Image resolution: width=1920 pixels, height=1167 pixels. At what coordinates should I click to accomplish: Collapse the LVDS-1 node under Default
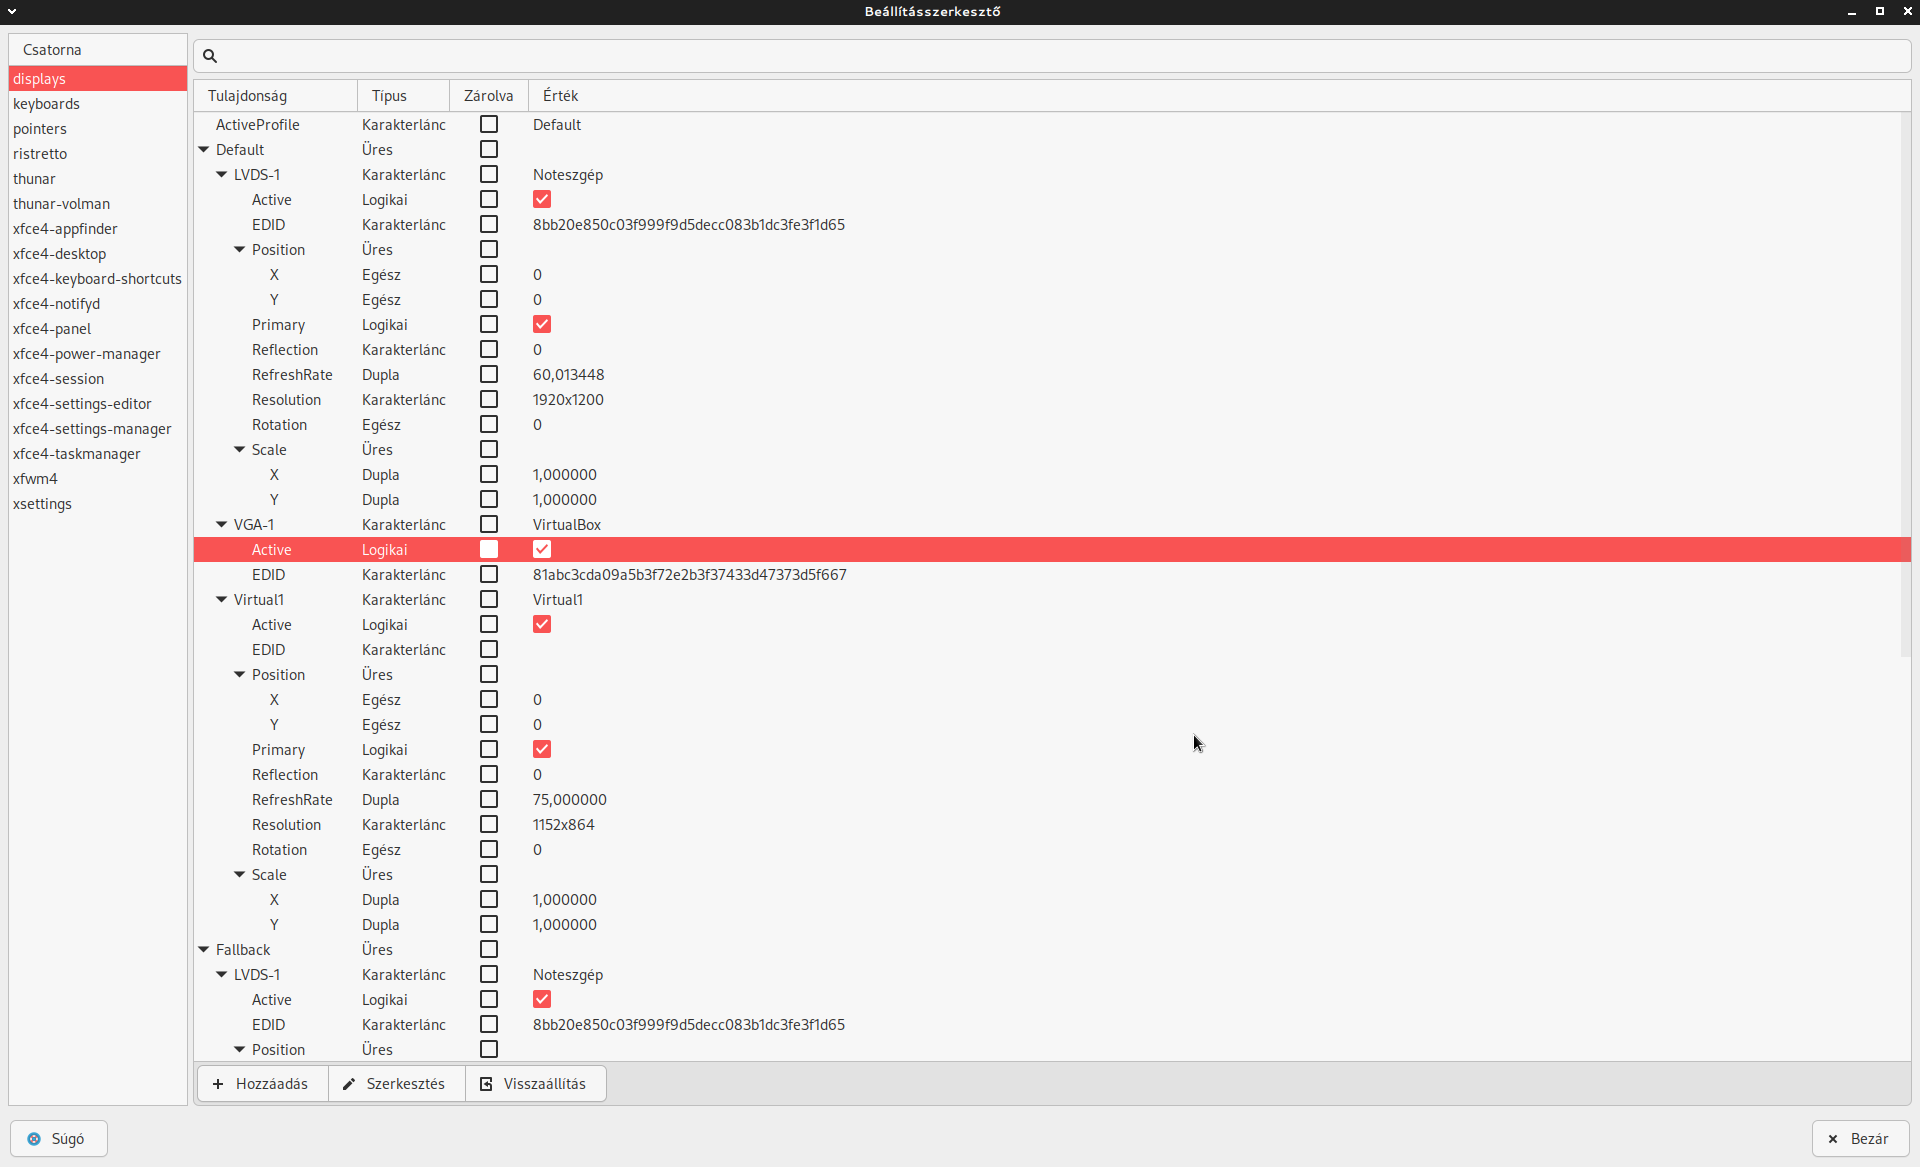click(222, 175)
